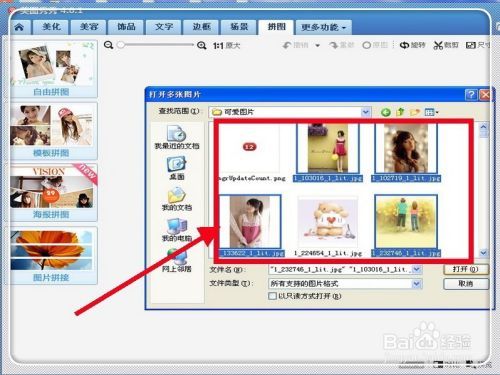Click the 文件名 input field

click(x=341, y=269)
